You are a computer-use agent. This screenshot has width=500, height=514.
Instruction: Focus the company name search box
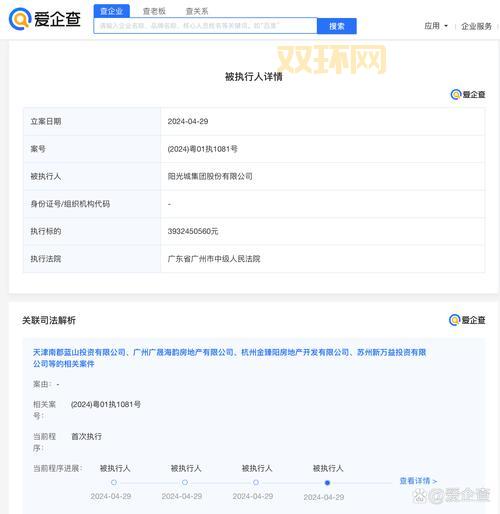point(205,26)
